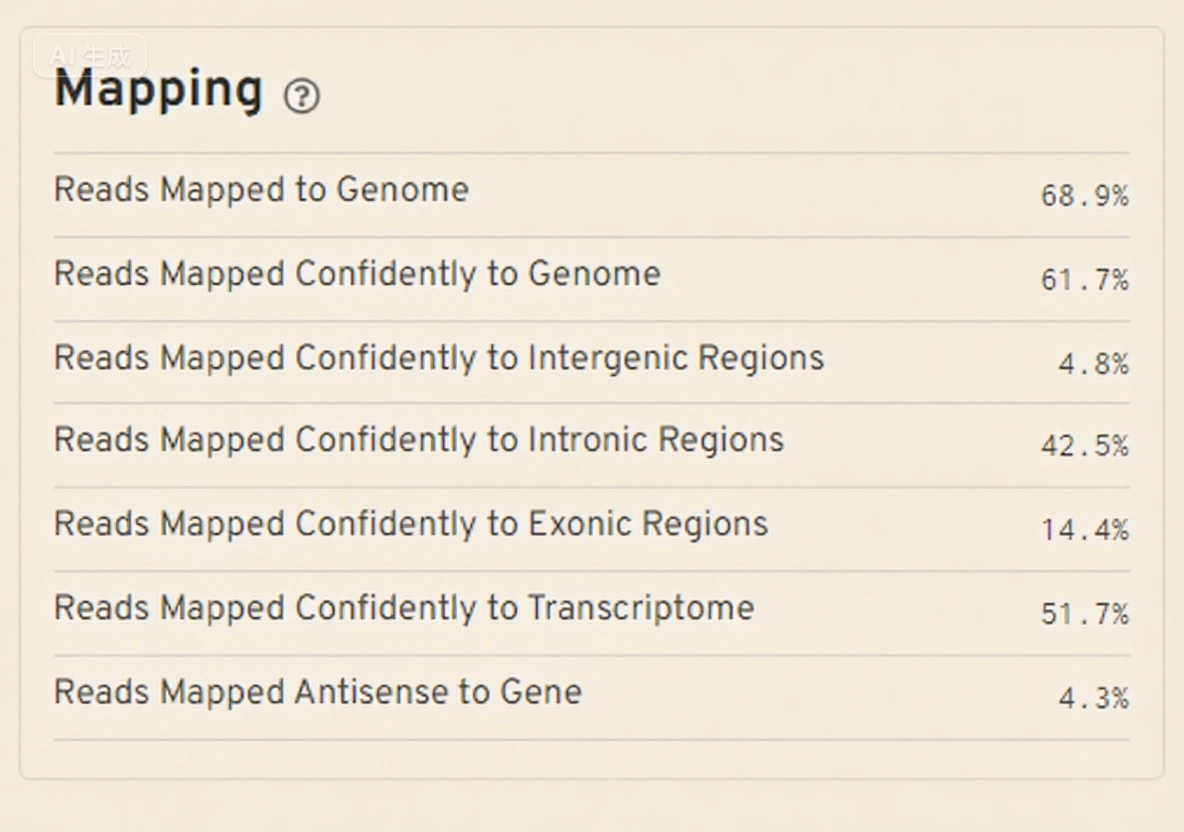Select Reads Mapped Confidently to Genome label

(357, 274)
